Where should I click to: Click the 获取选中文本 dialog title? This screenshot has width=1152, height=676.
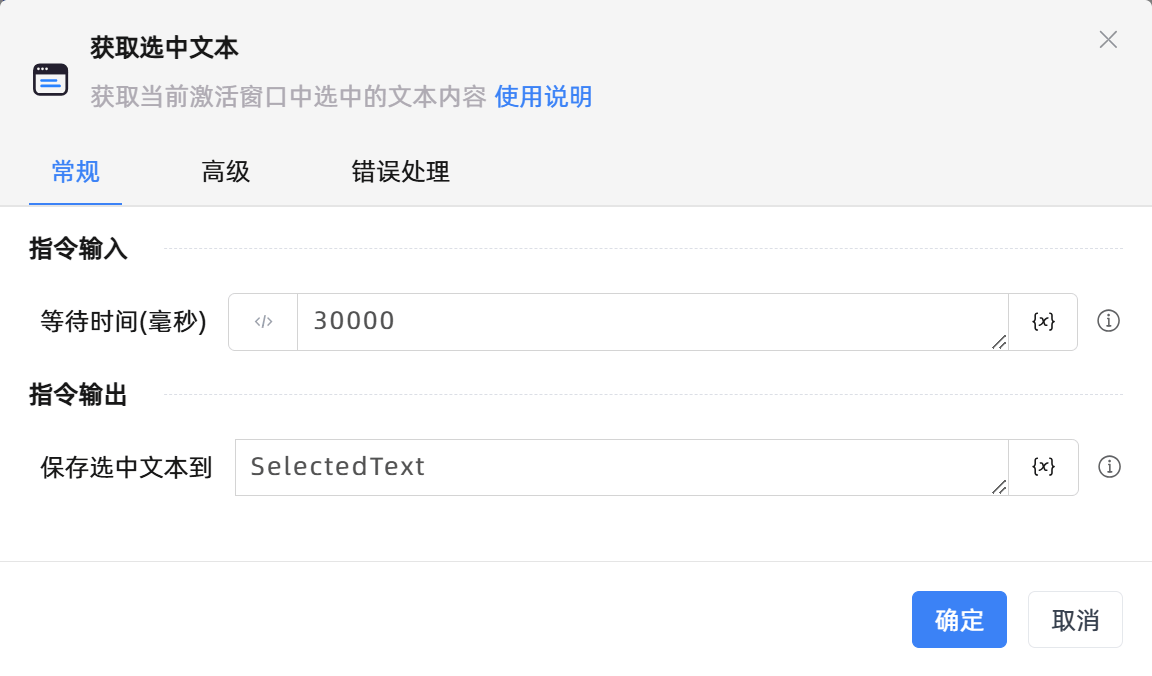[164, 47]
